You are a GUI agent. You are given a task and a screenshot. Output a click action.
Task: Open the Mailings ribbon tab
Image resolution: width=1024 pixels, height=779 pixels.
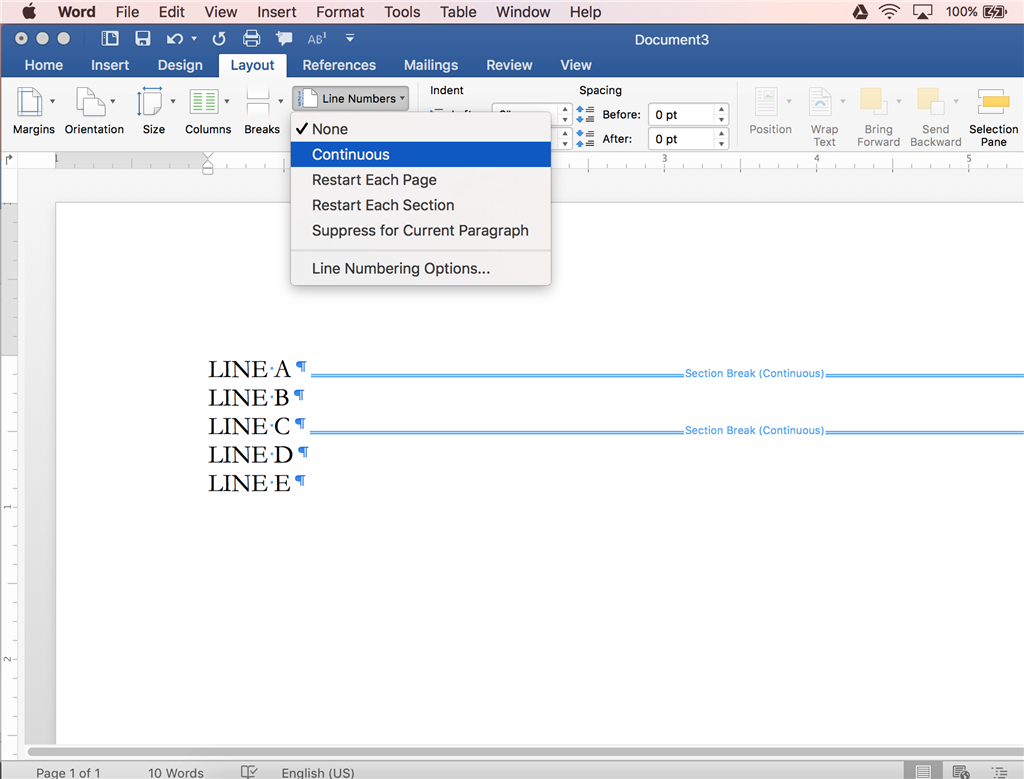coord(431,65)
